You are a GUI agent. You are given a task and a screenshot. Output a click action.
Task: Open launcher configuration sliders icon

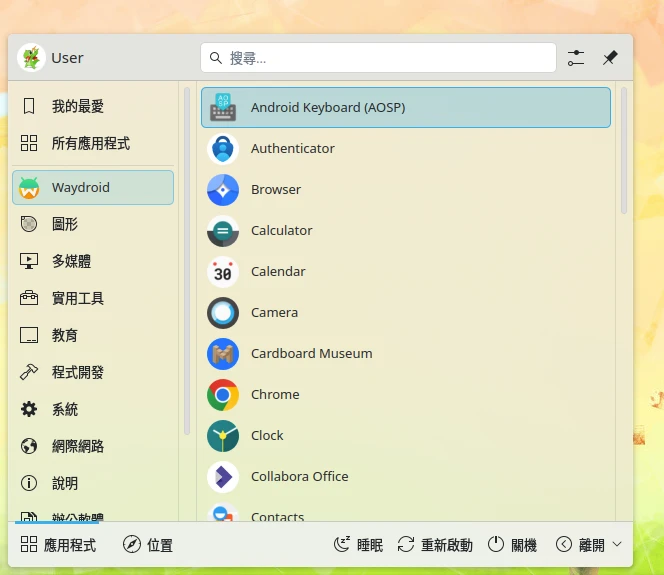[x=576, y=58]
